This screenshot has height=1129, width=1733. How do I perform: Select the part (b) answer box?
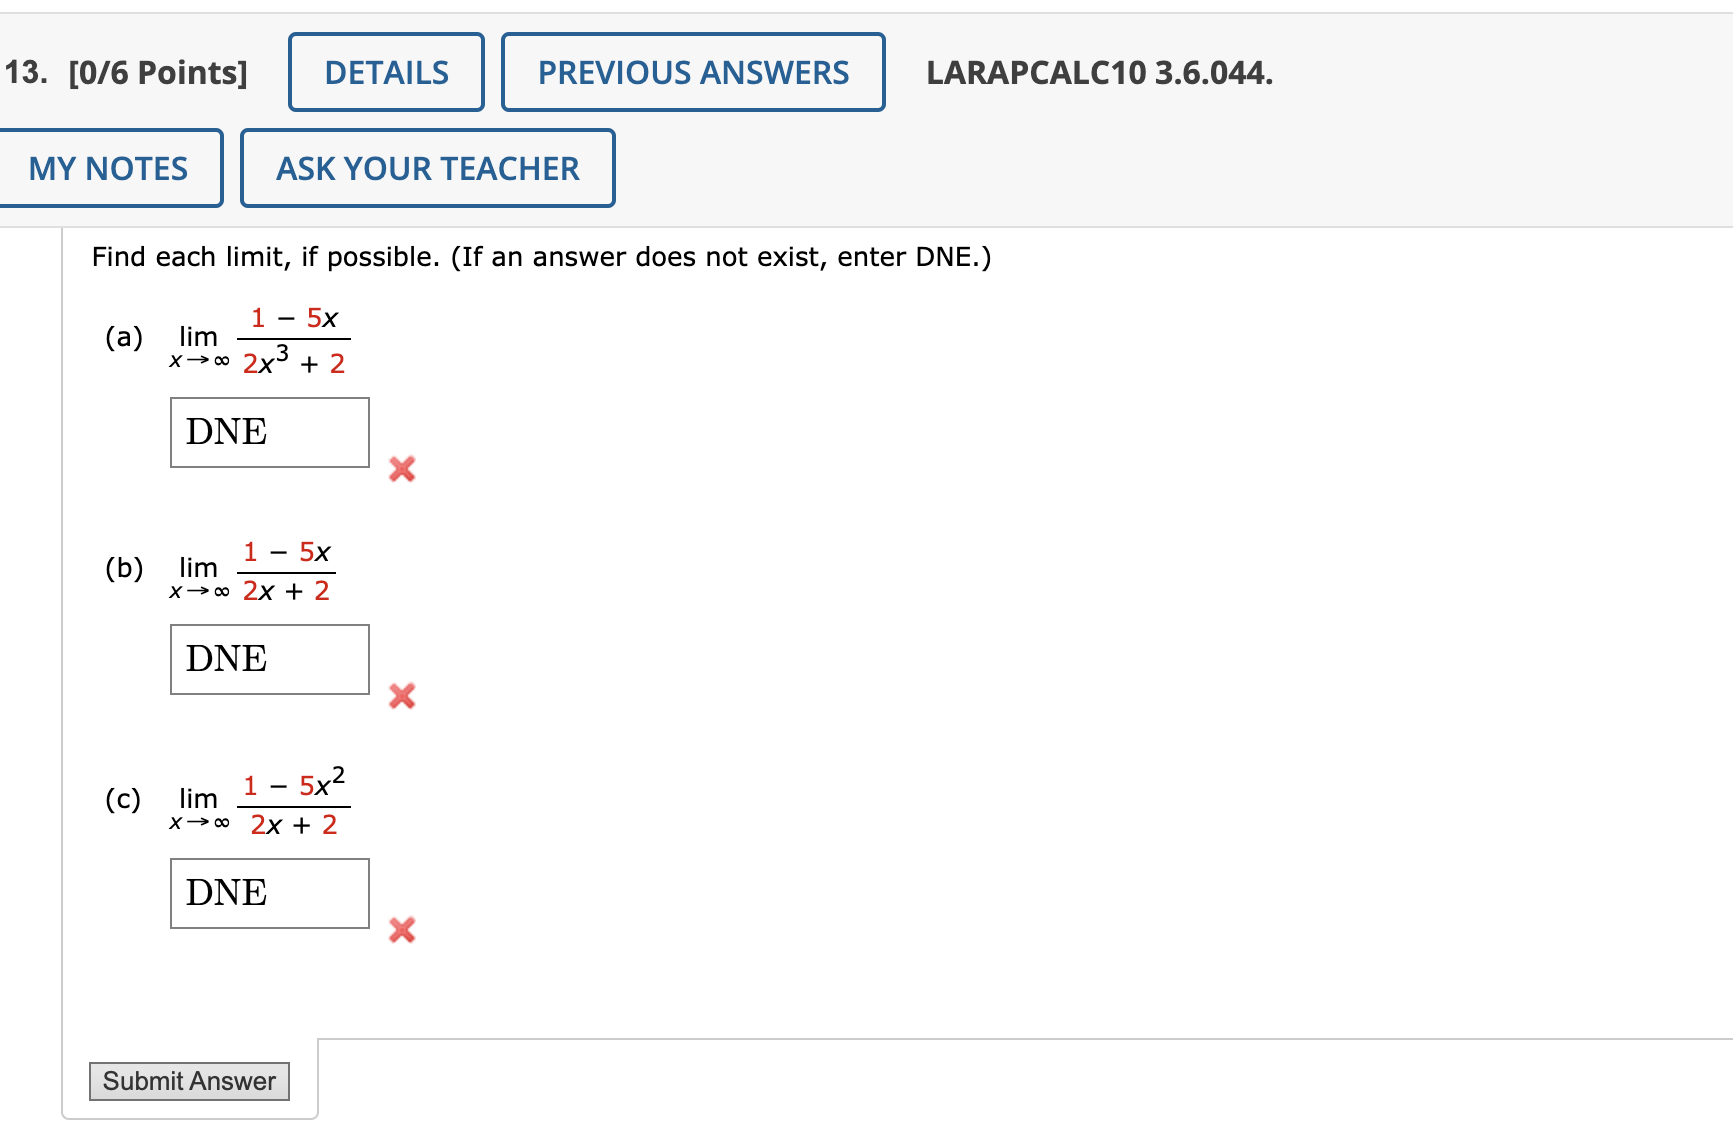(268, 659)
